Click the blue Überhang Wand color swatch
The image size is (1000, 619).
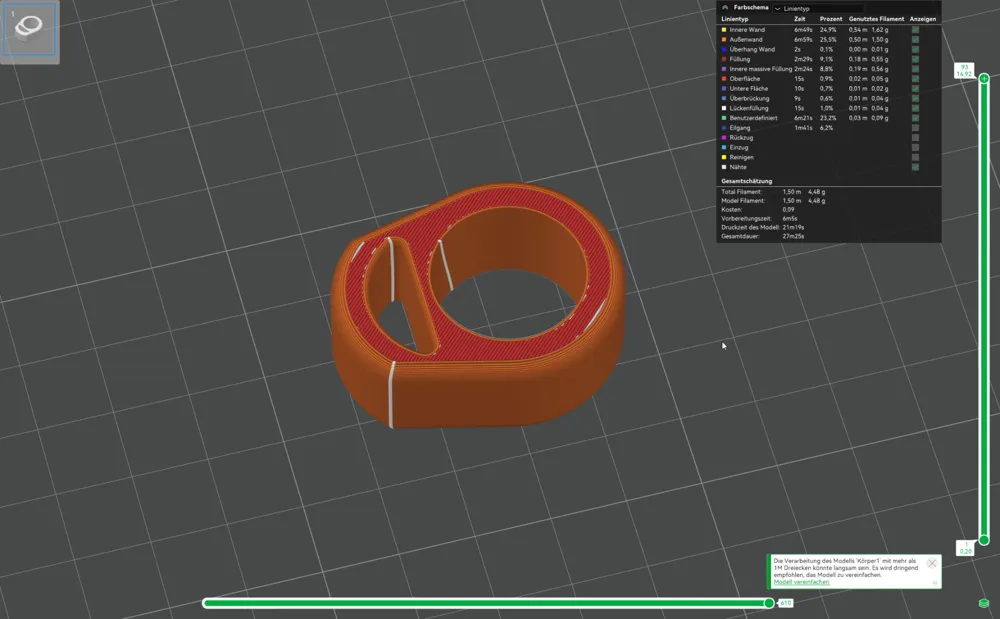[x=724, y=49]
